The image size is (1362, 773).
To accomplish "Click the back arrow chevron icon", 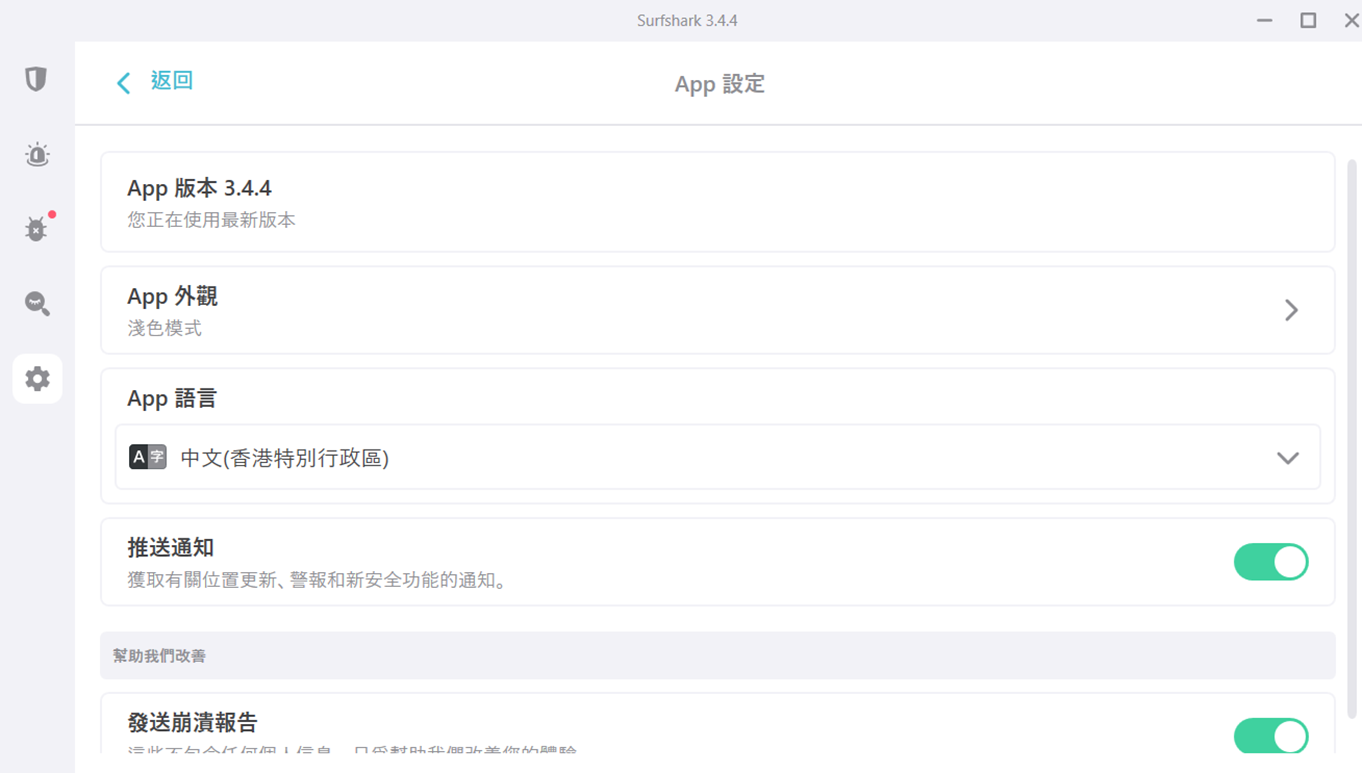I will click(x=123, y=83).
